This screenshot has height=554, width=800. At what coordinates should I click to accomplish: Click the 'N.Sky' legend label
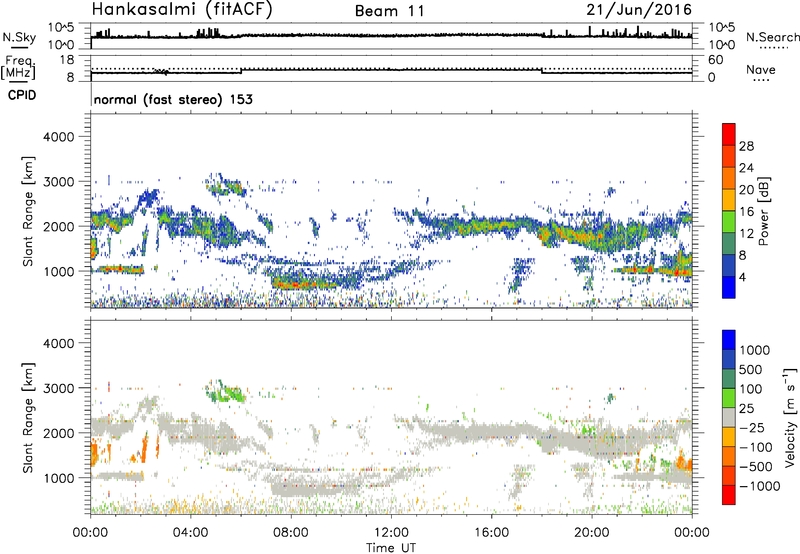(x=19, y=37)
